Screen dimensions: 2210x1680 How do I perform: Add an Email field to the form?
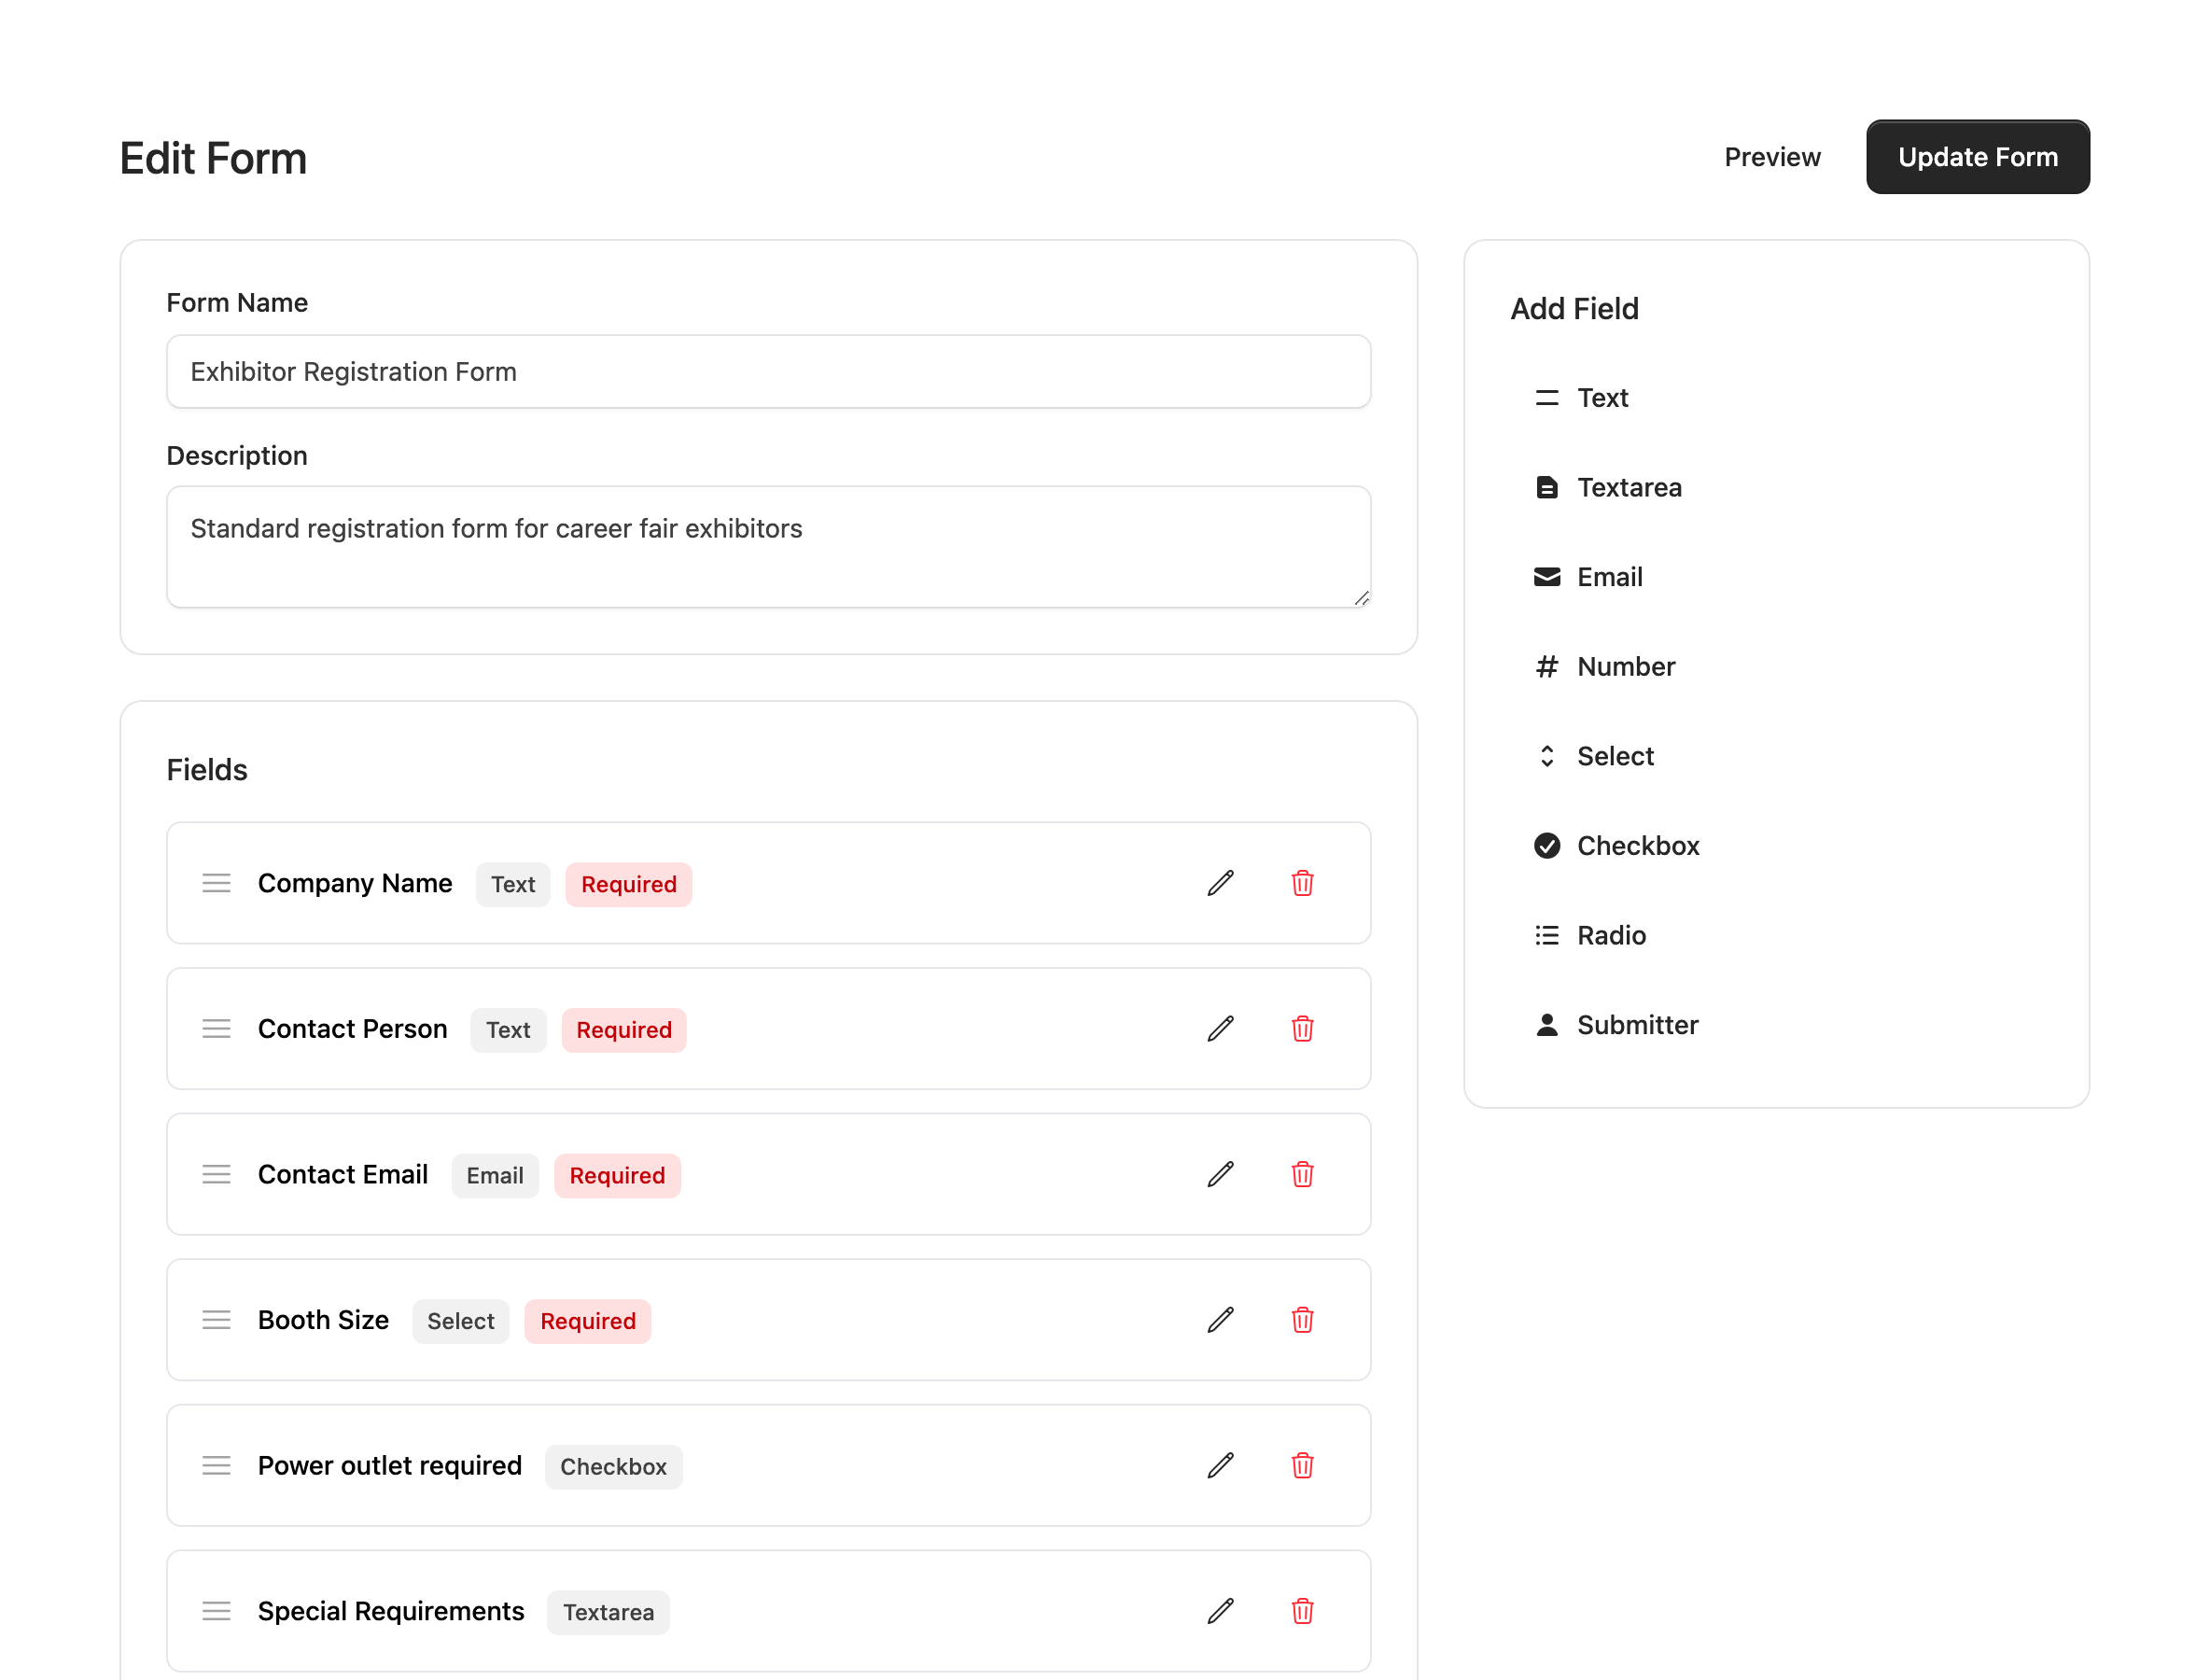click(1610, 577)
